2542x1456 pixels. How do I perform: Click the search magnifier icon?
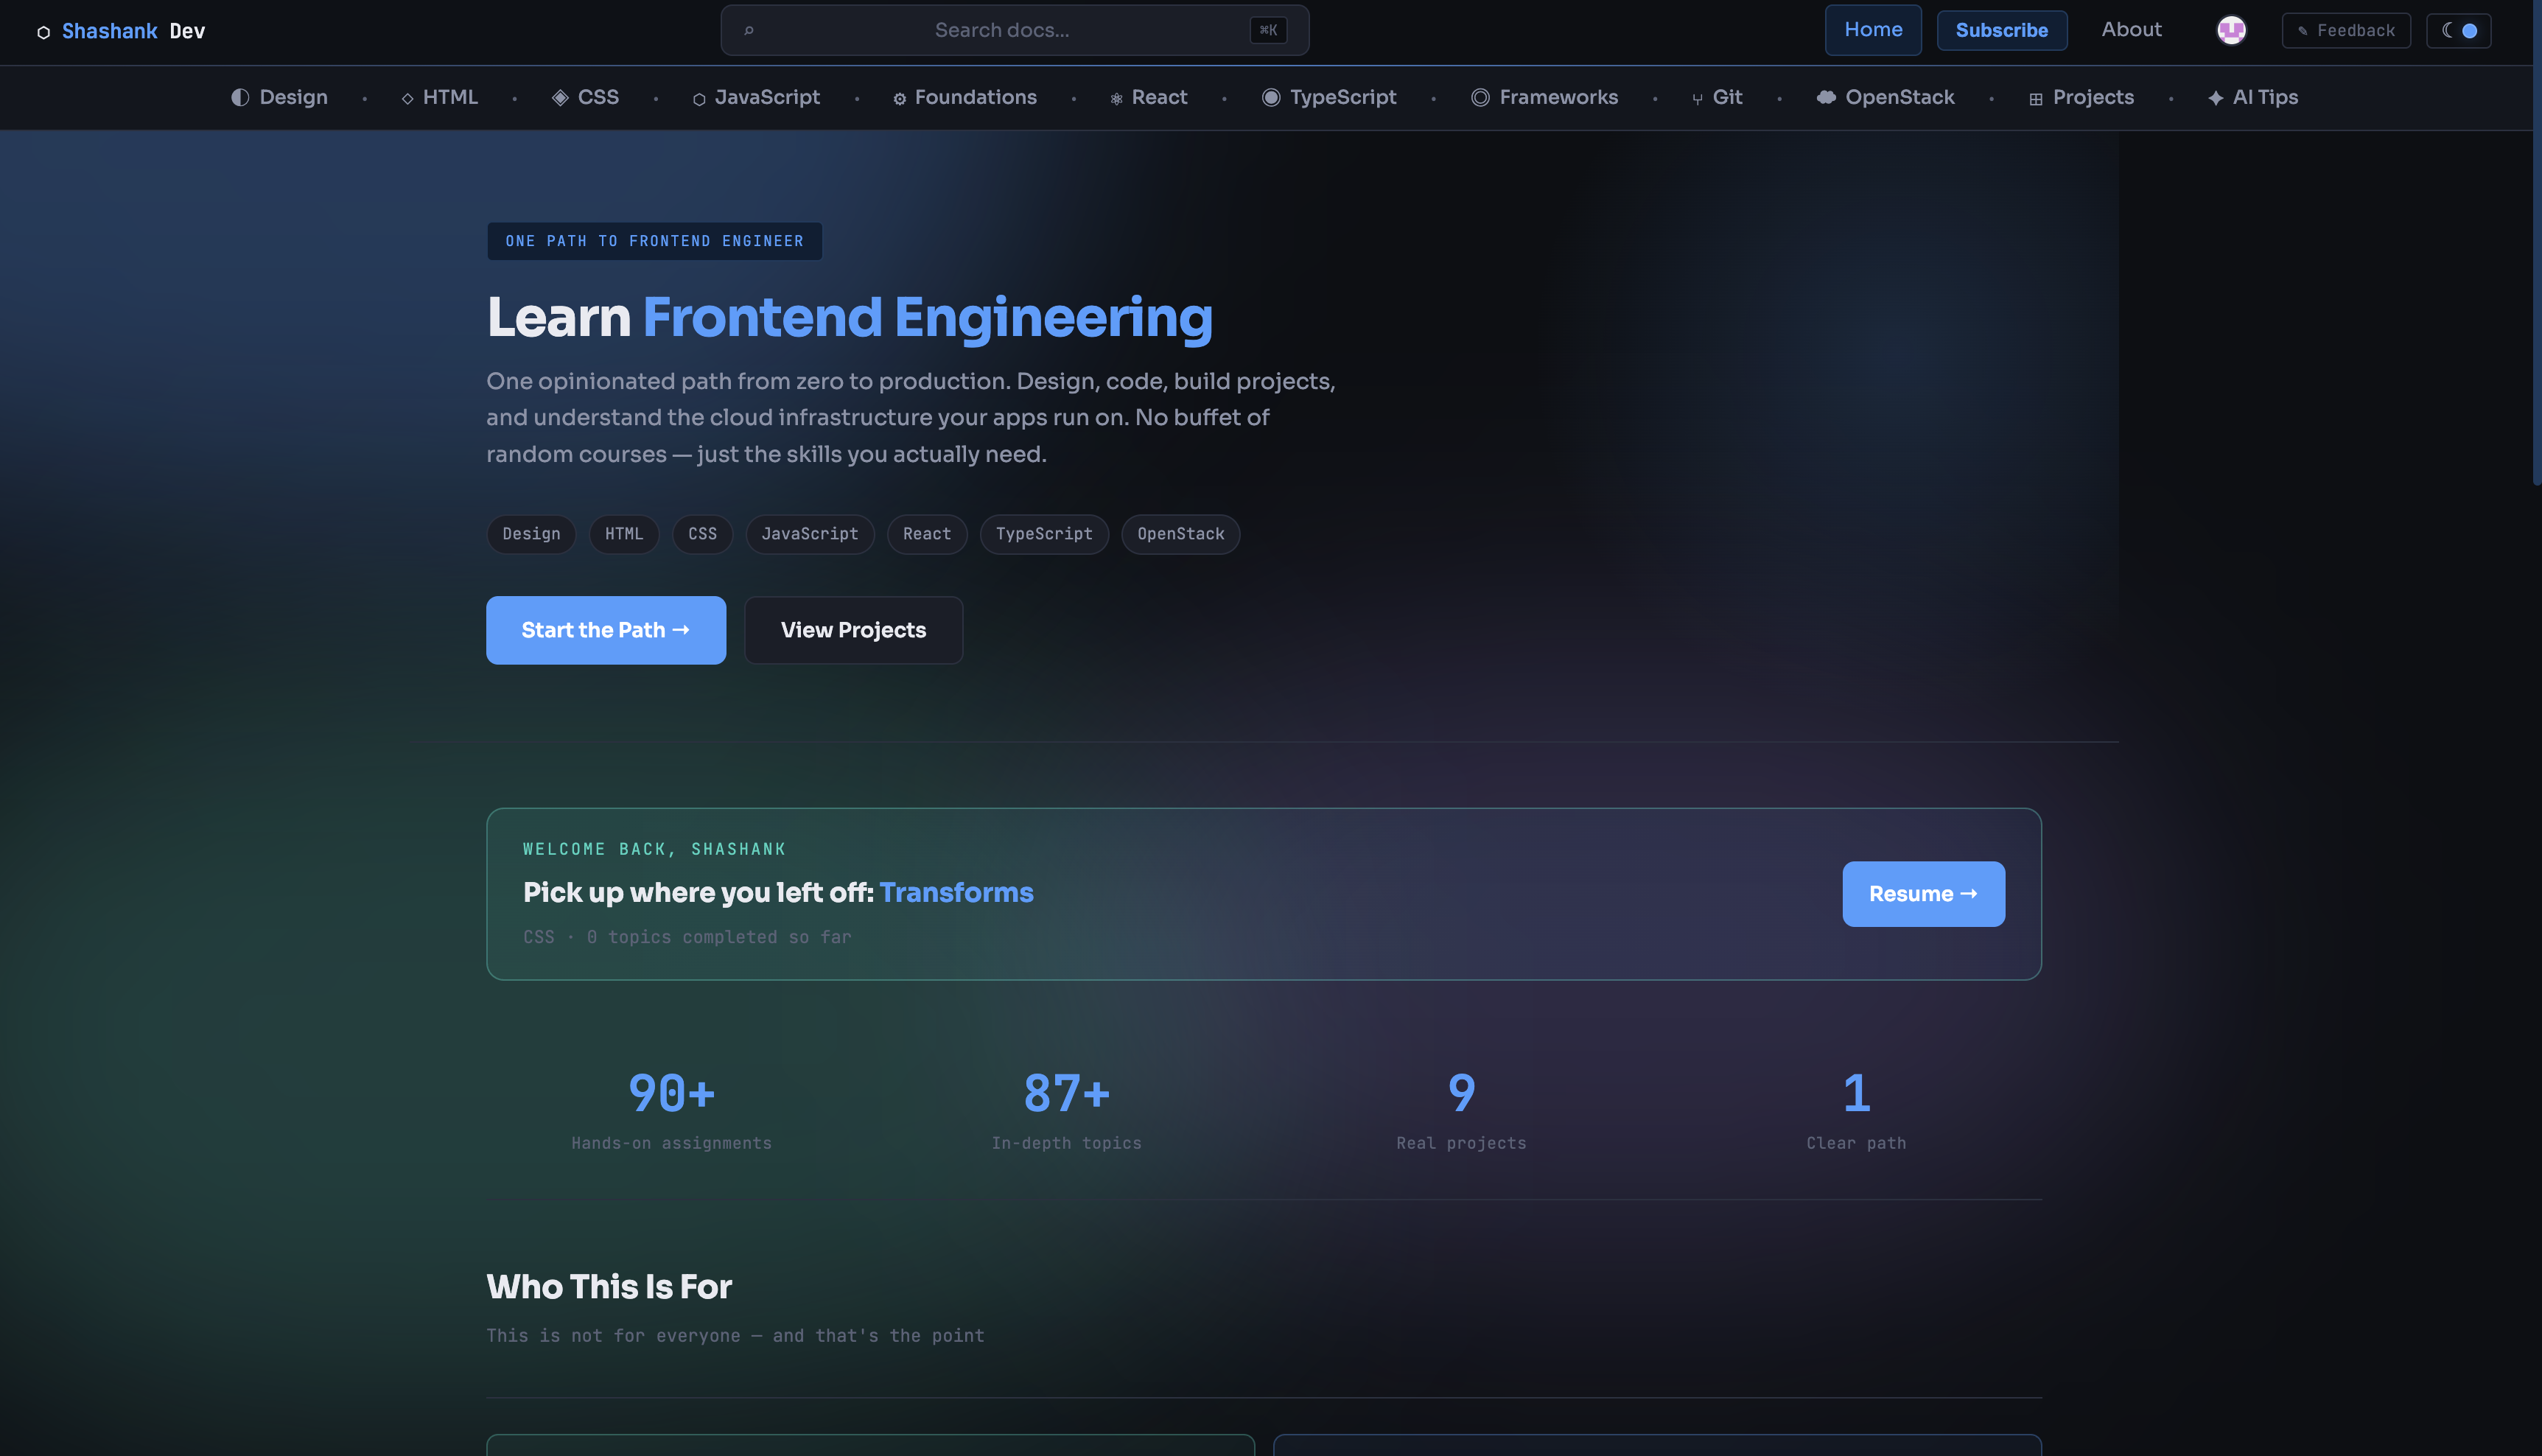[749, 30]
